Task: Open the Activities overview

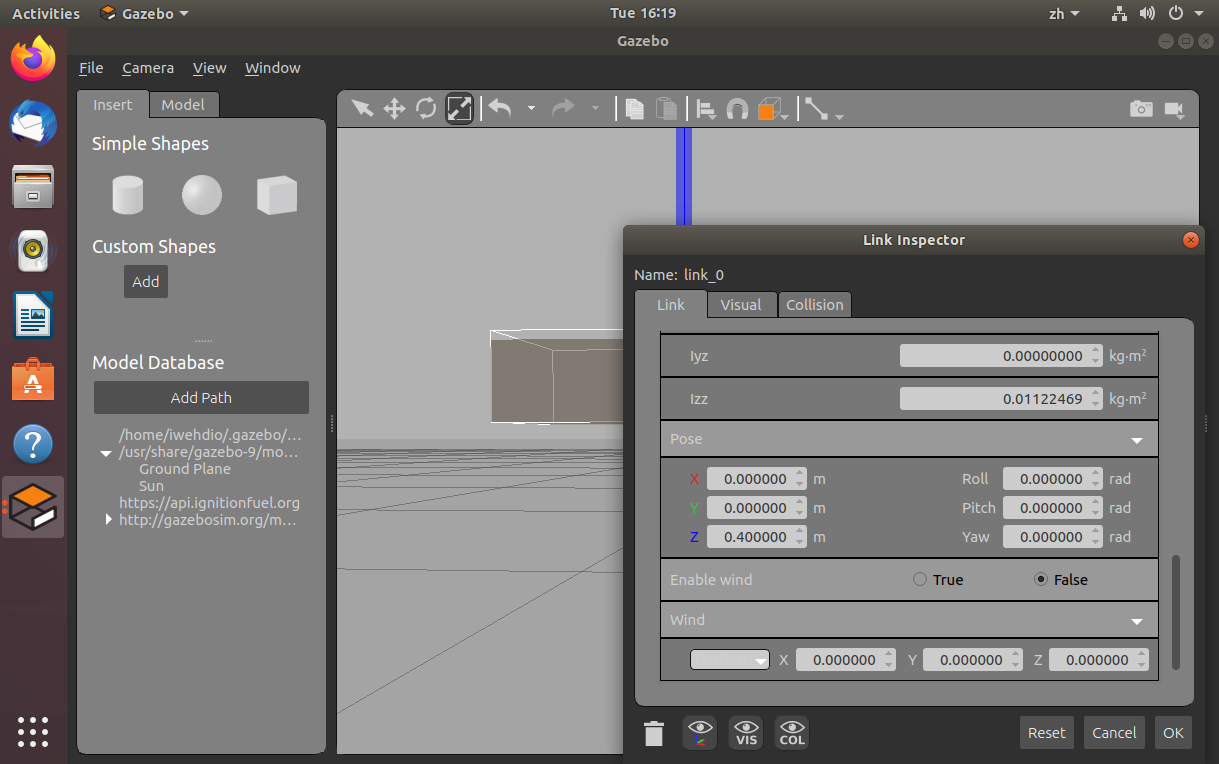Action: 46,13
